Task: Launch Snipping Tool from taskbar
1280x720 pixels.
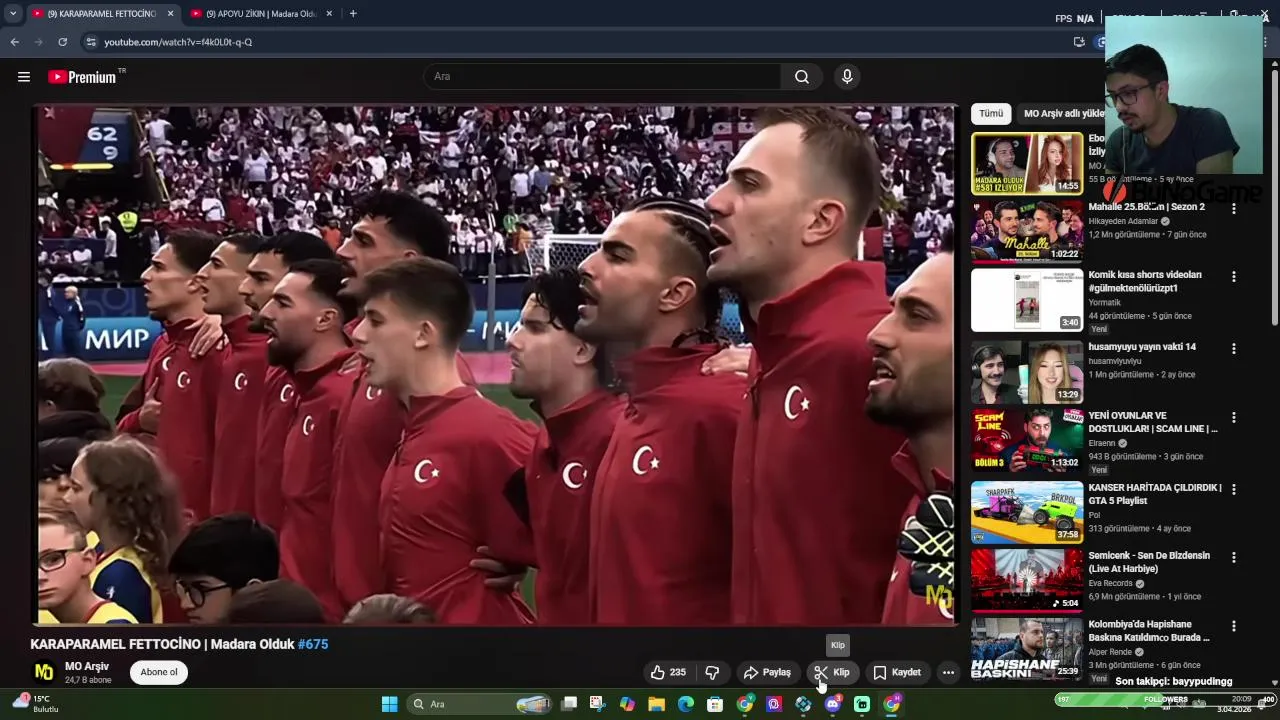Action: pos(598,704)
